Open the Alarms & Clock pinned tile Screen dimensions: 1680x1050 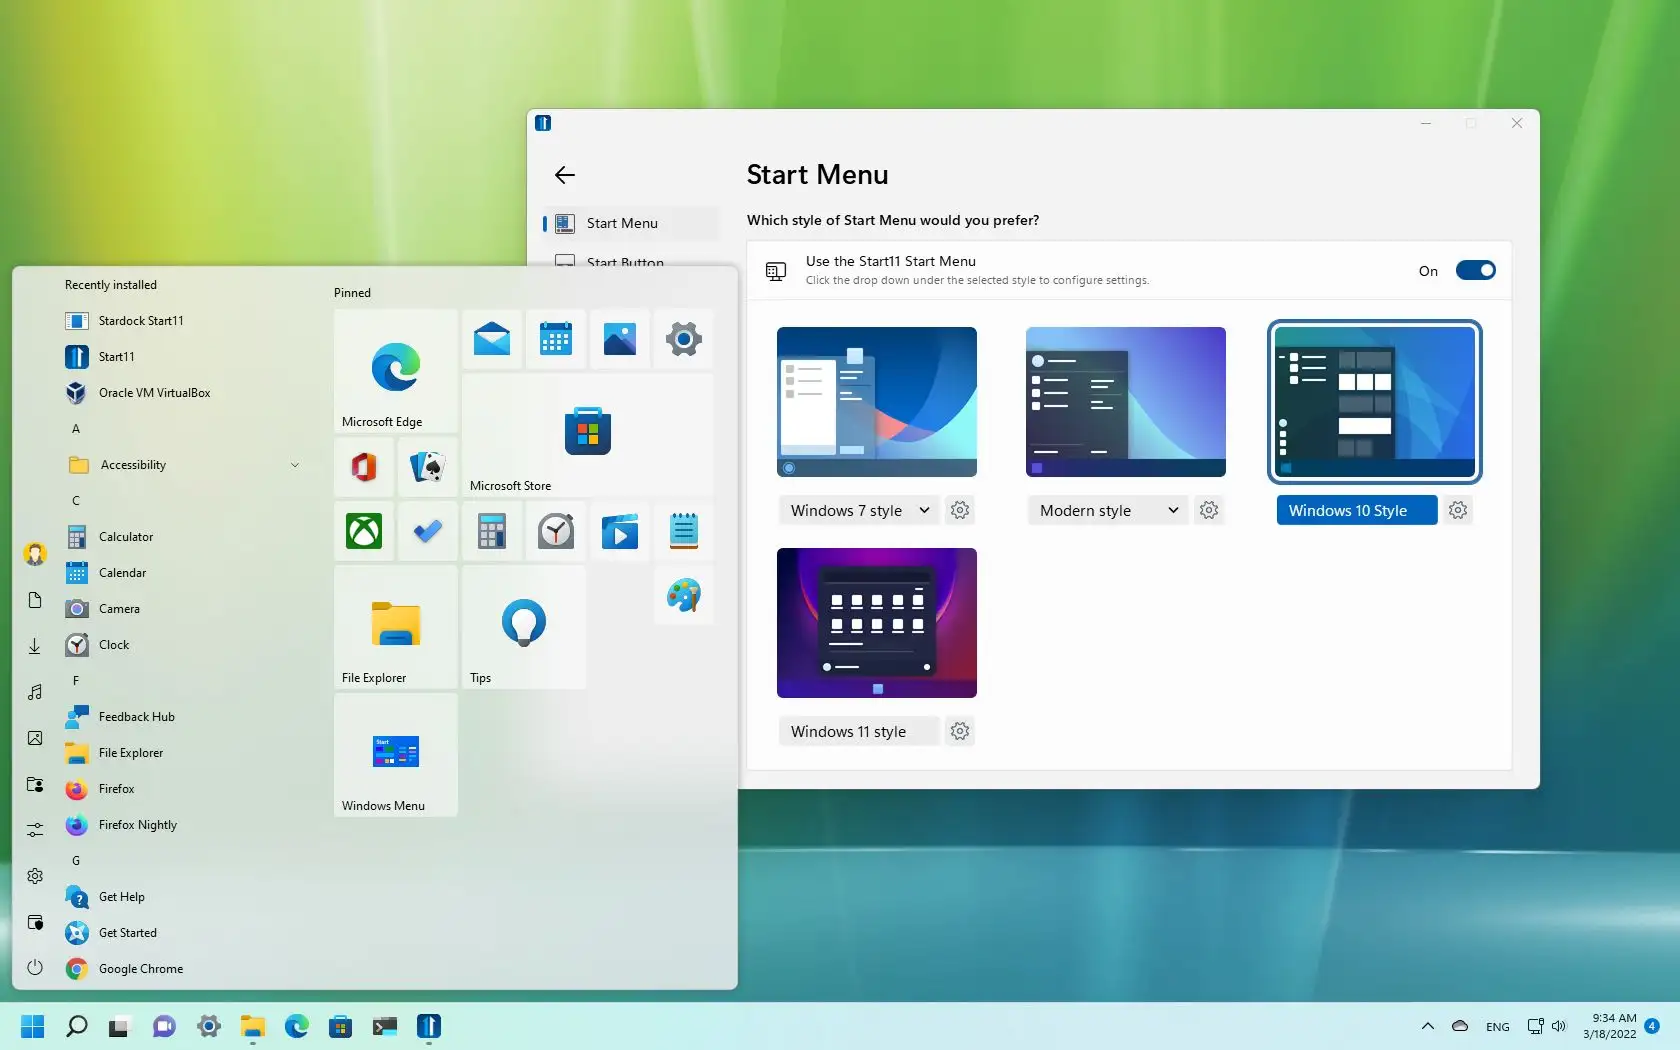(x=555, y=532)
